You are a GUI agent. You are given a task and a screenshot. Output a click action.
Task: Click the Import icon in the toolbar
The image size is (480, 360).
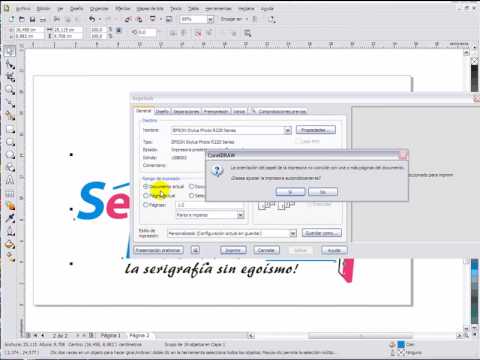tap(128, 19)
